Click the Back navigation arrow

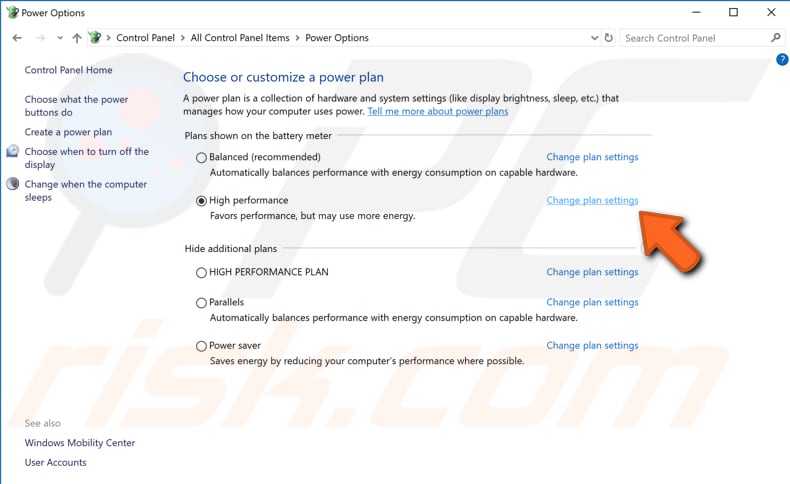(x=17, y=38)
